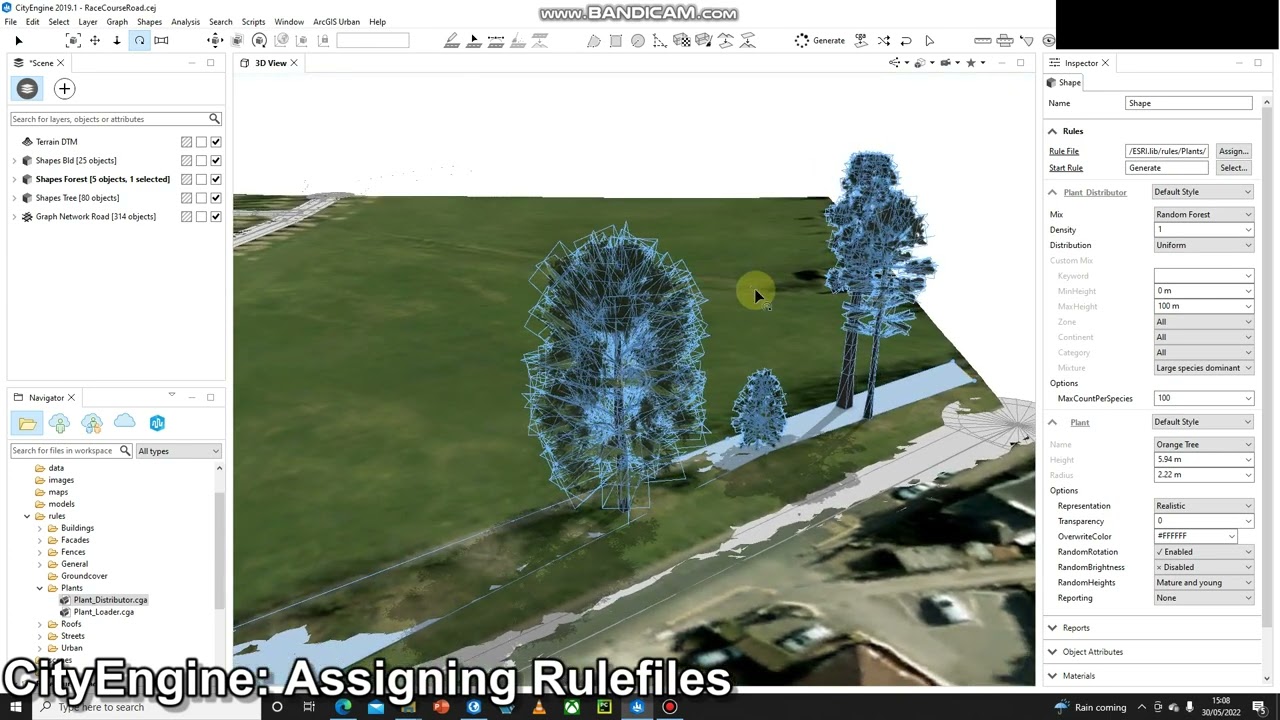The image size is (1280, 720).
Task: Click the Select start rule button
Action: [1233, 168]
